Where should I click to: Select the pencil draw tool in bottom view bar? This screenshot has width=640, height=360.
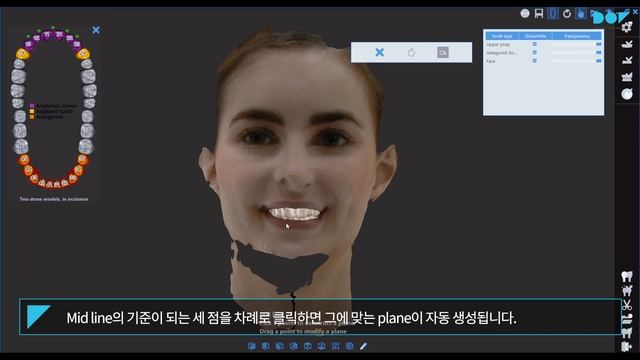pyautogui.click(x=363, y=346)
